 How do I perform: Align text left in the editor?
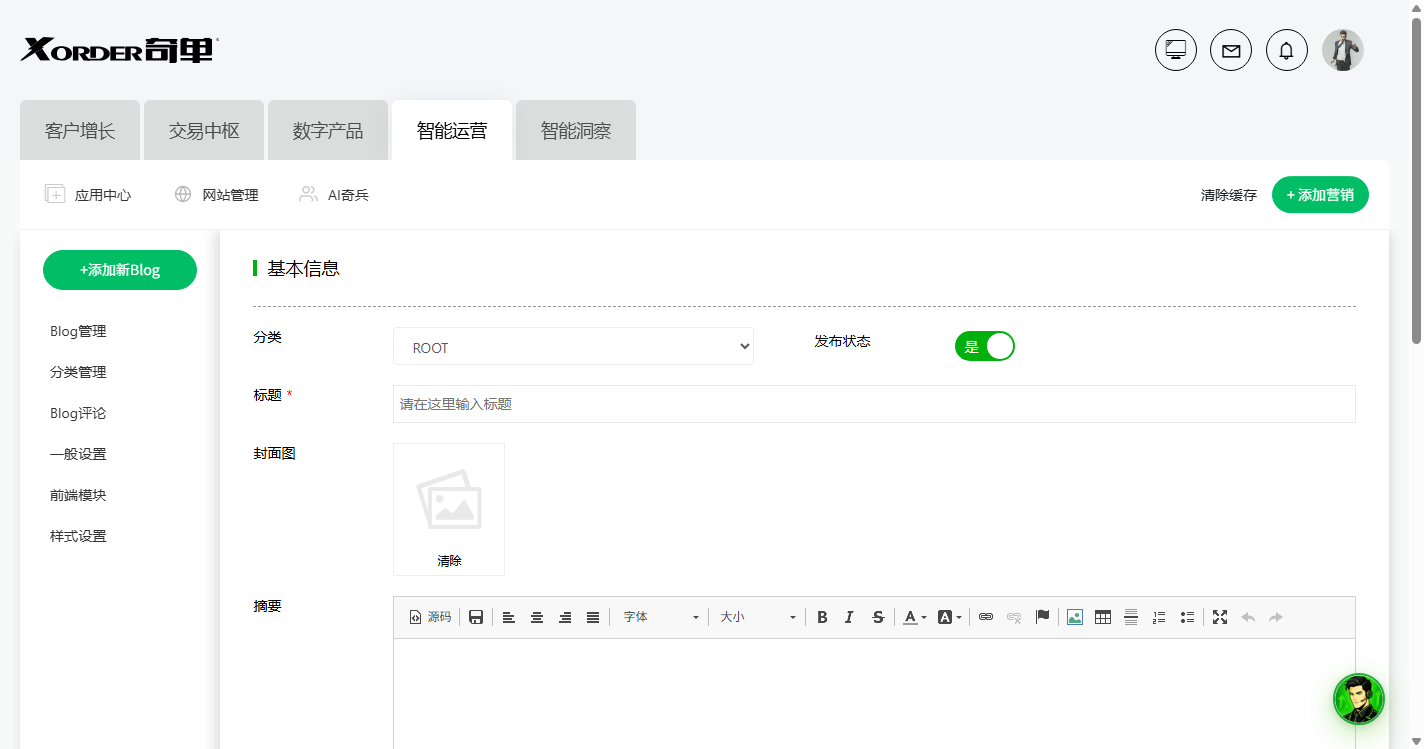tap(509, 617)
